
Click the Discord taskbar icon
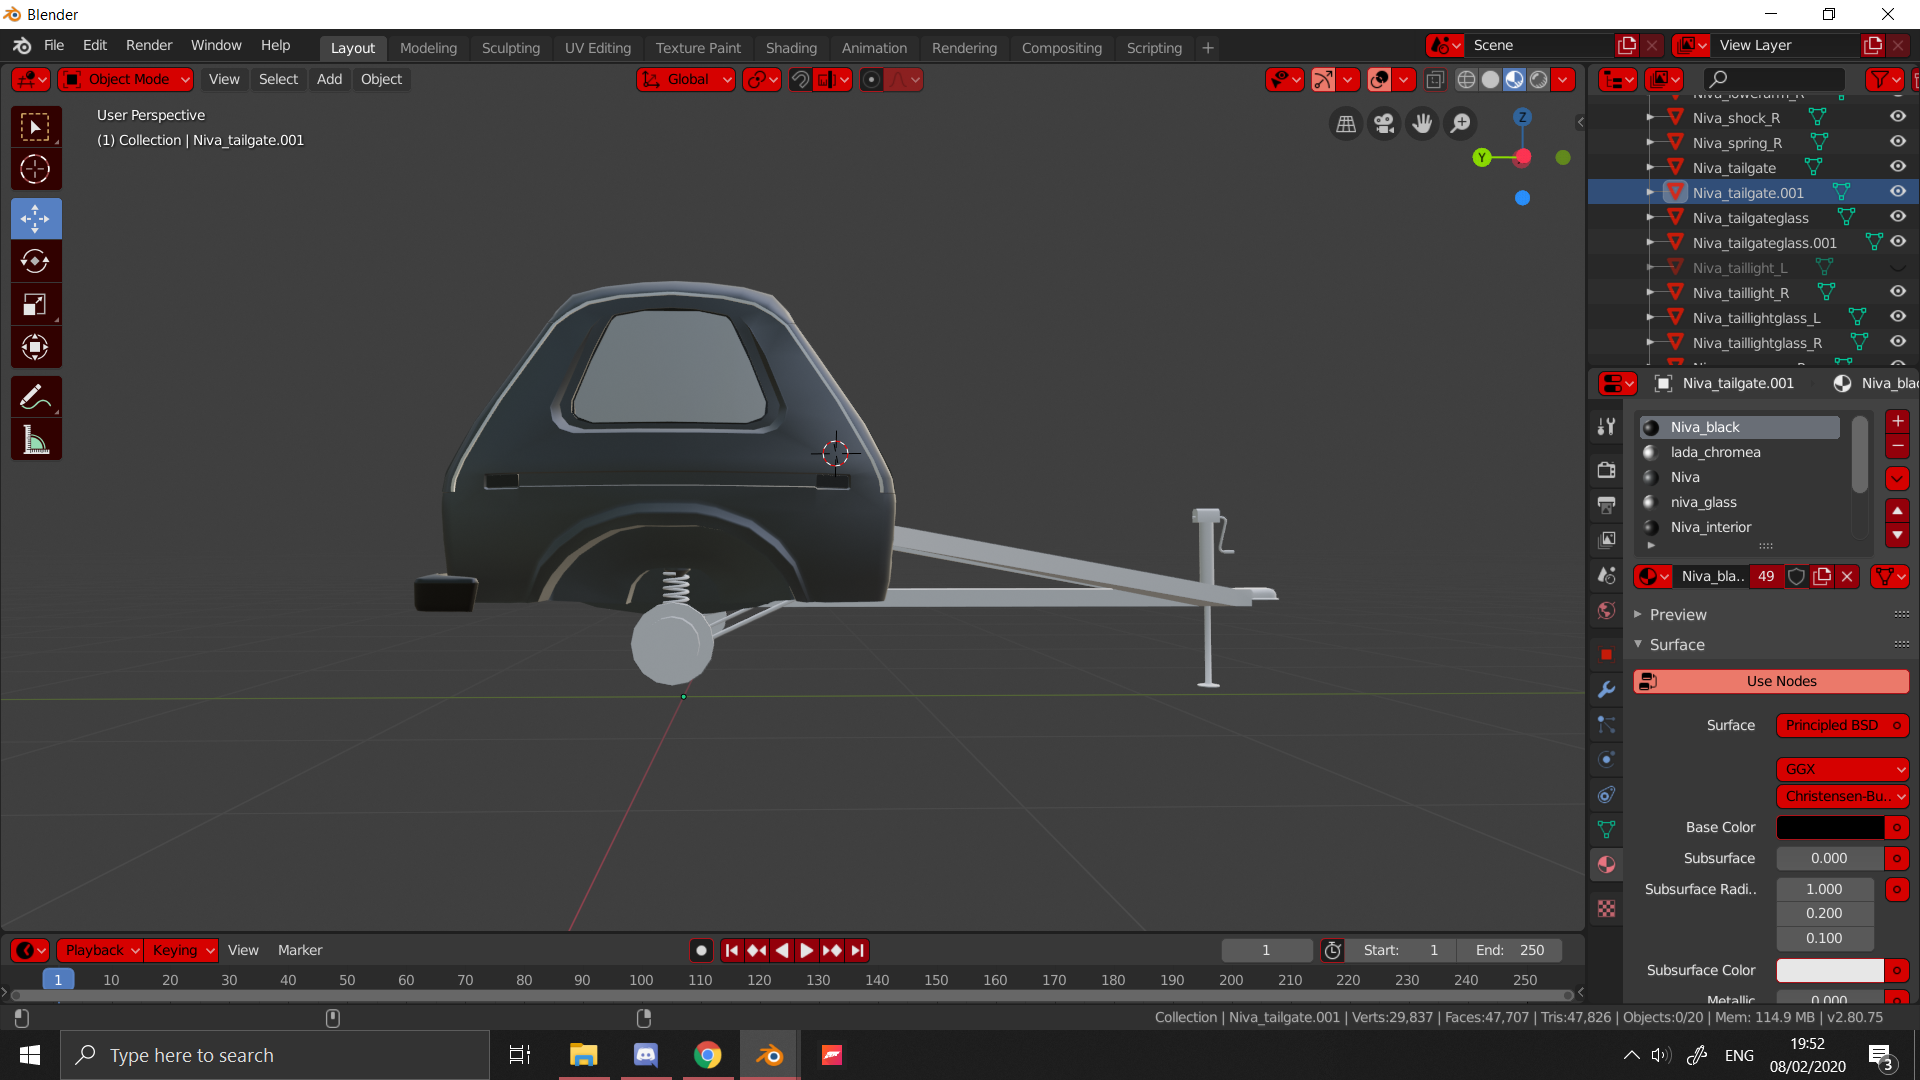click(x=646, y=1055)
